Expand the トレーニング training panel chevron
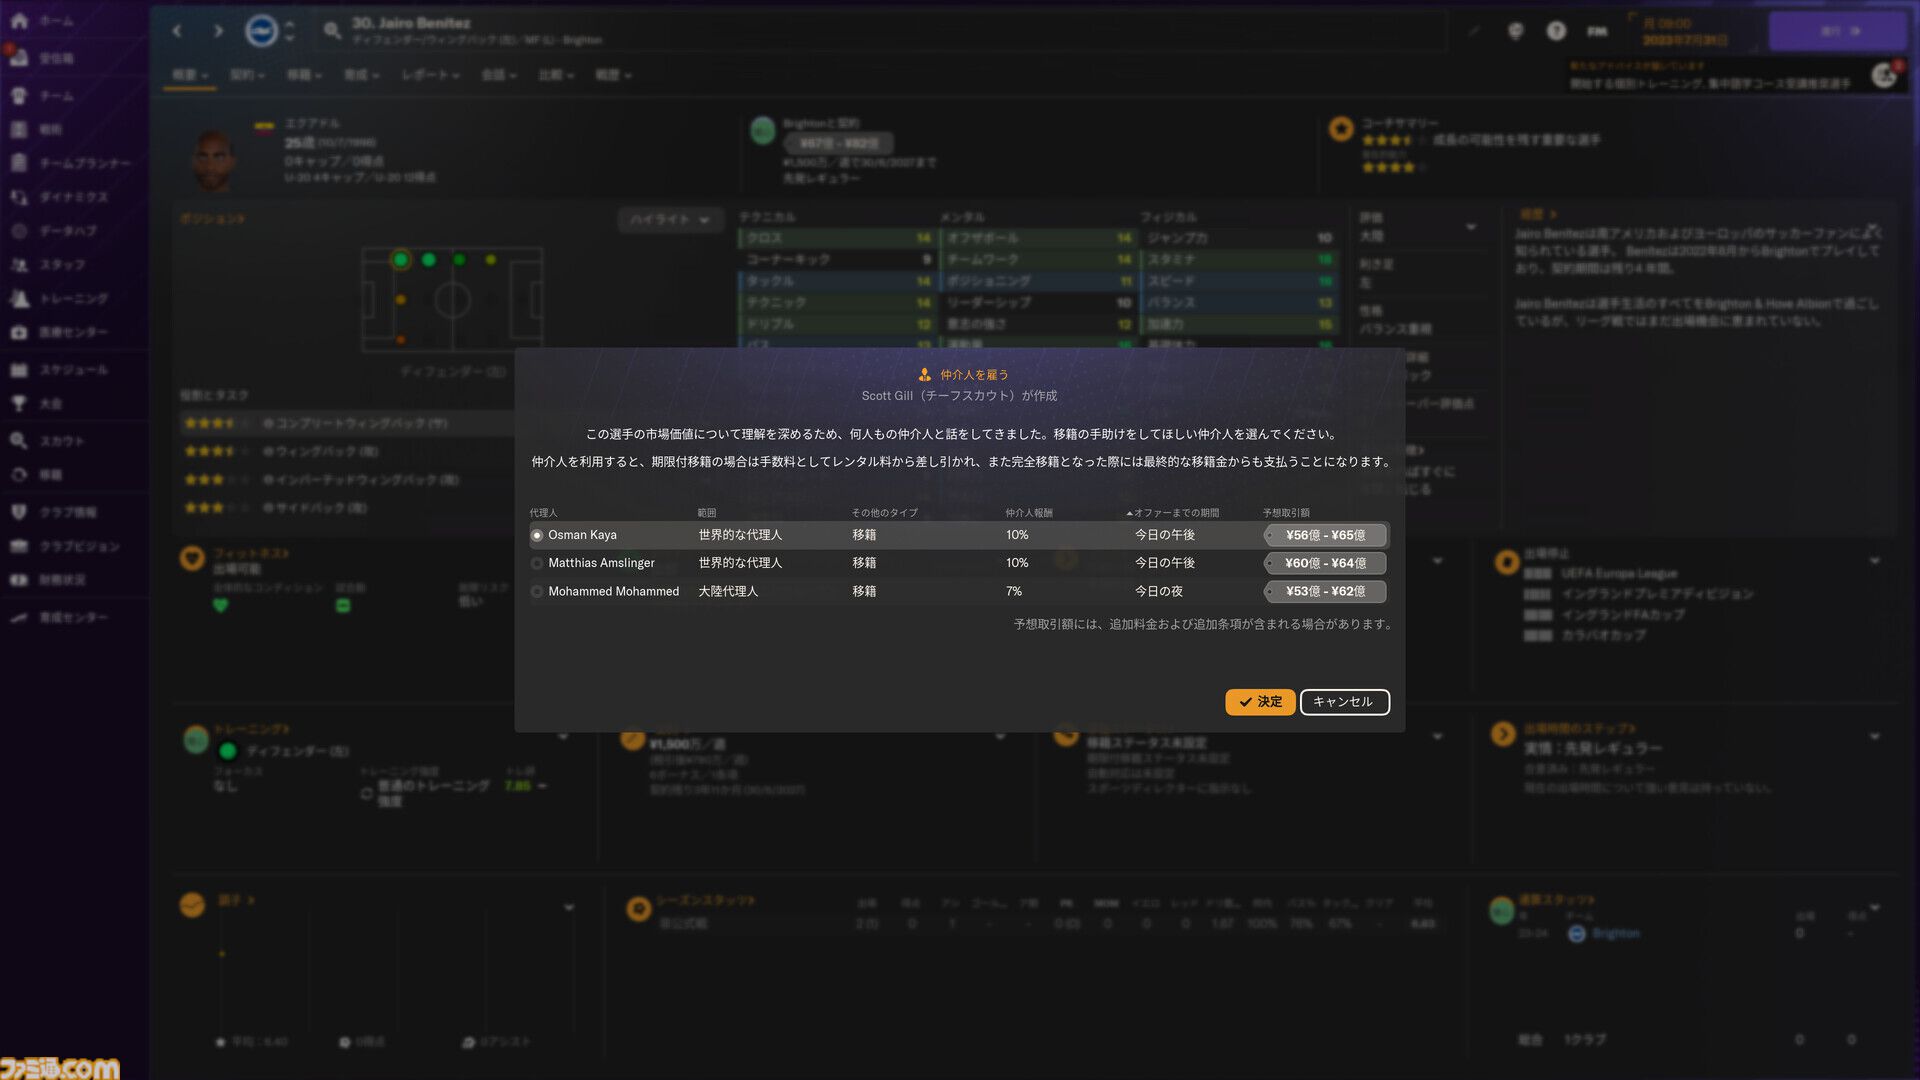 point(563,736)
